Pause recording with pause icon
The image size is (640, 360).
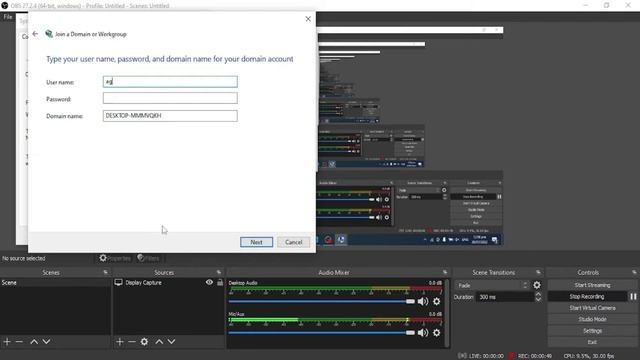(x=633, y=297)
